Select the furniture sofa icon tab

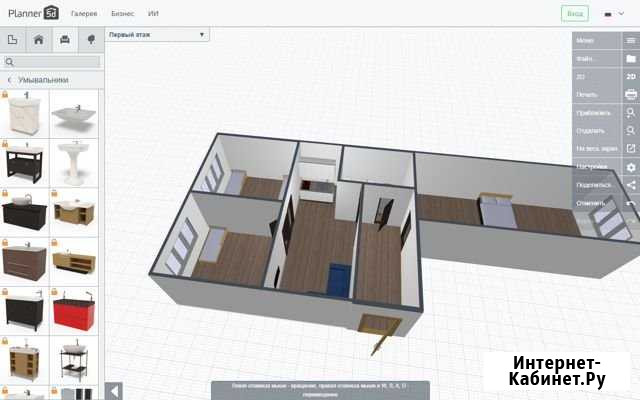65,40
